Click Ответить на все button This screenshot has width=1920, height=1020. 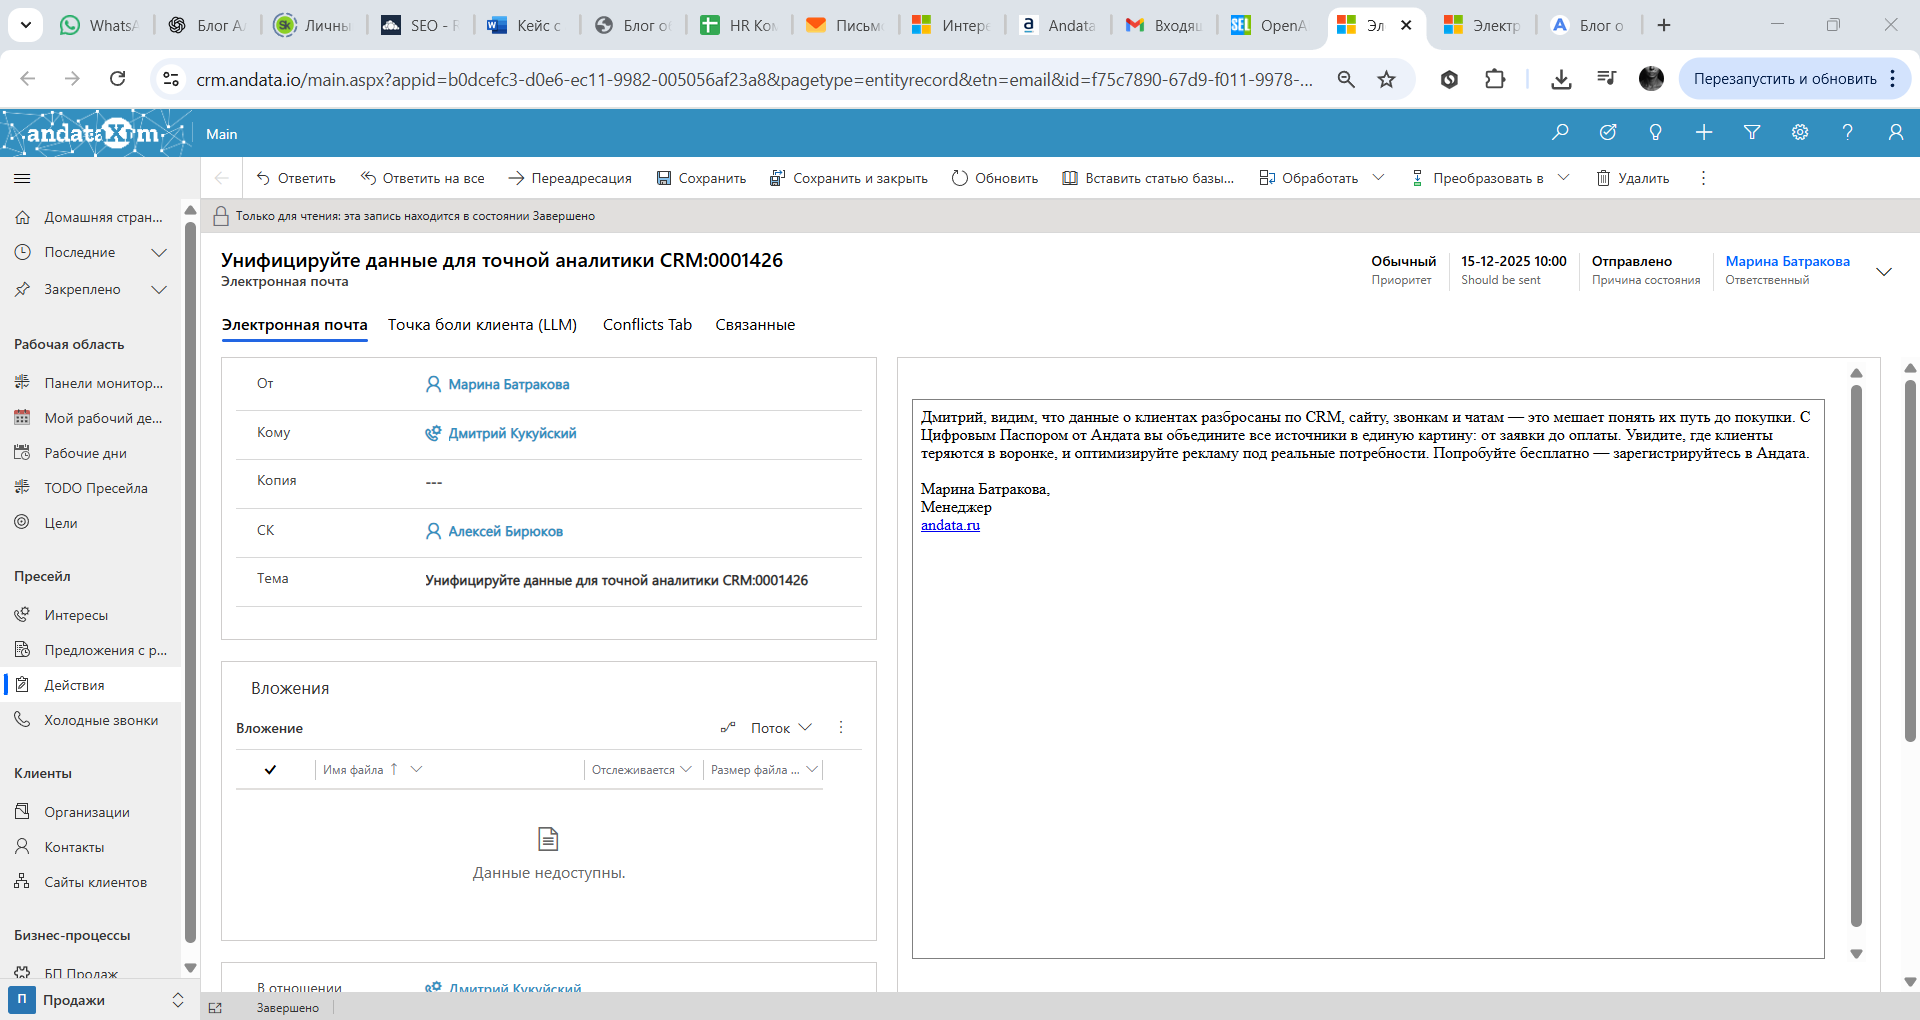pos(423,178)
